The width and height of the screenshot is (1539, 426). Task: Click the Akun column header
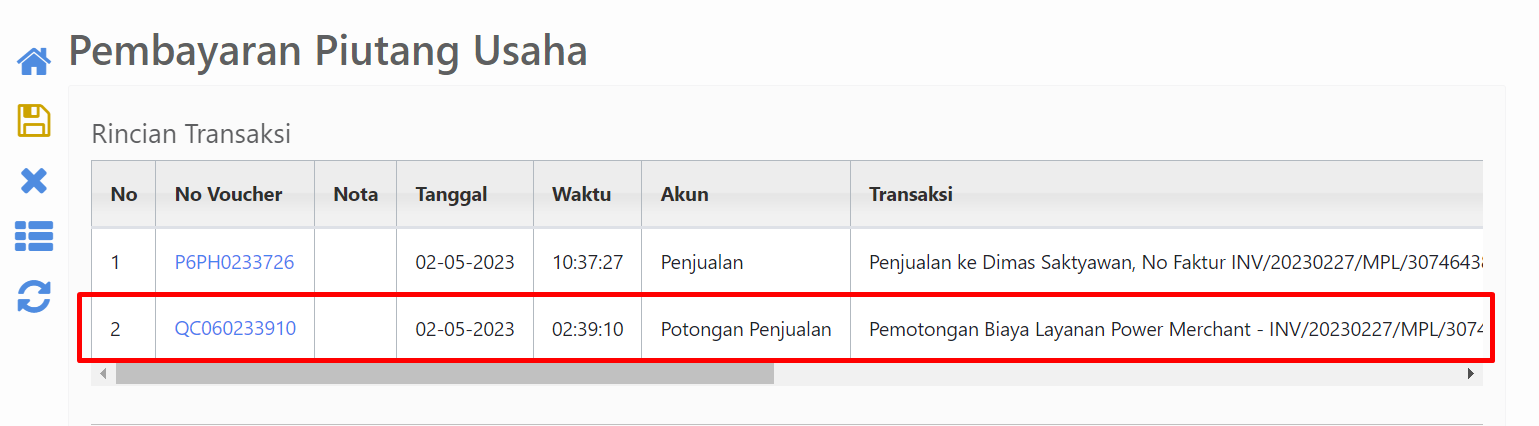click(684, 194)
